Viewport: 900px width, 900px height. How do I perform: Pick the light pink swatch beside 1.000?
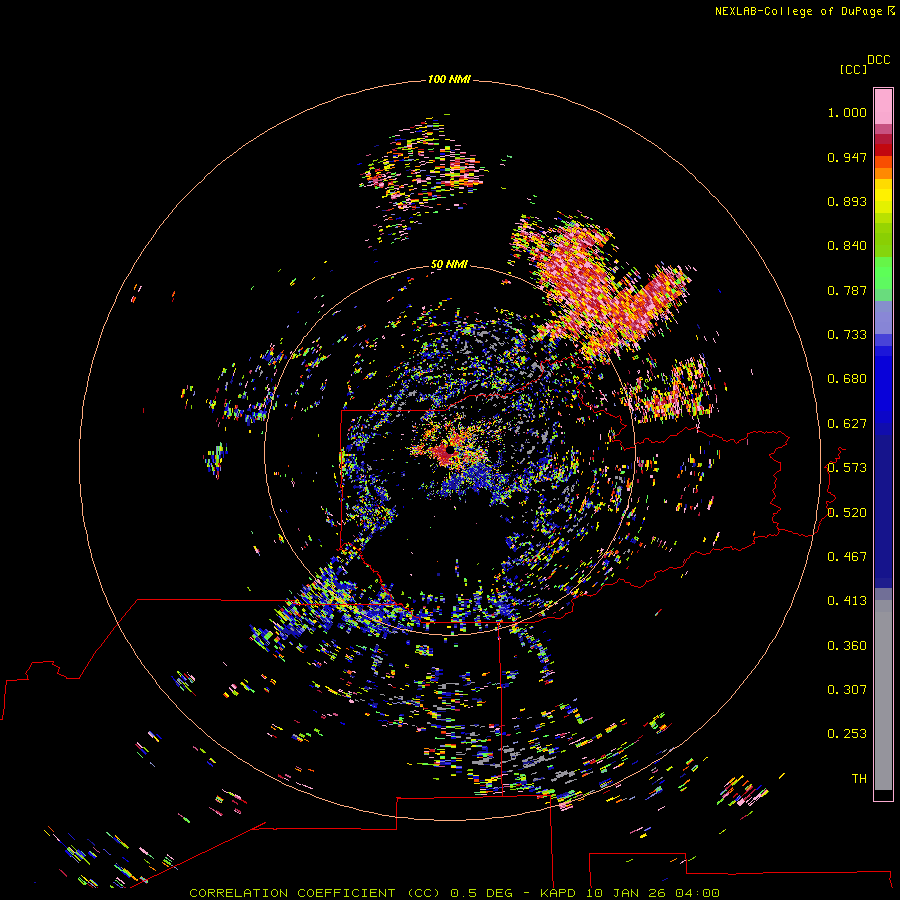883,107
